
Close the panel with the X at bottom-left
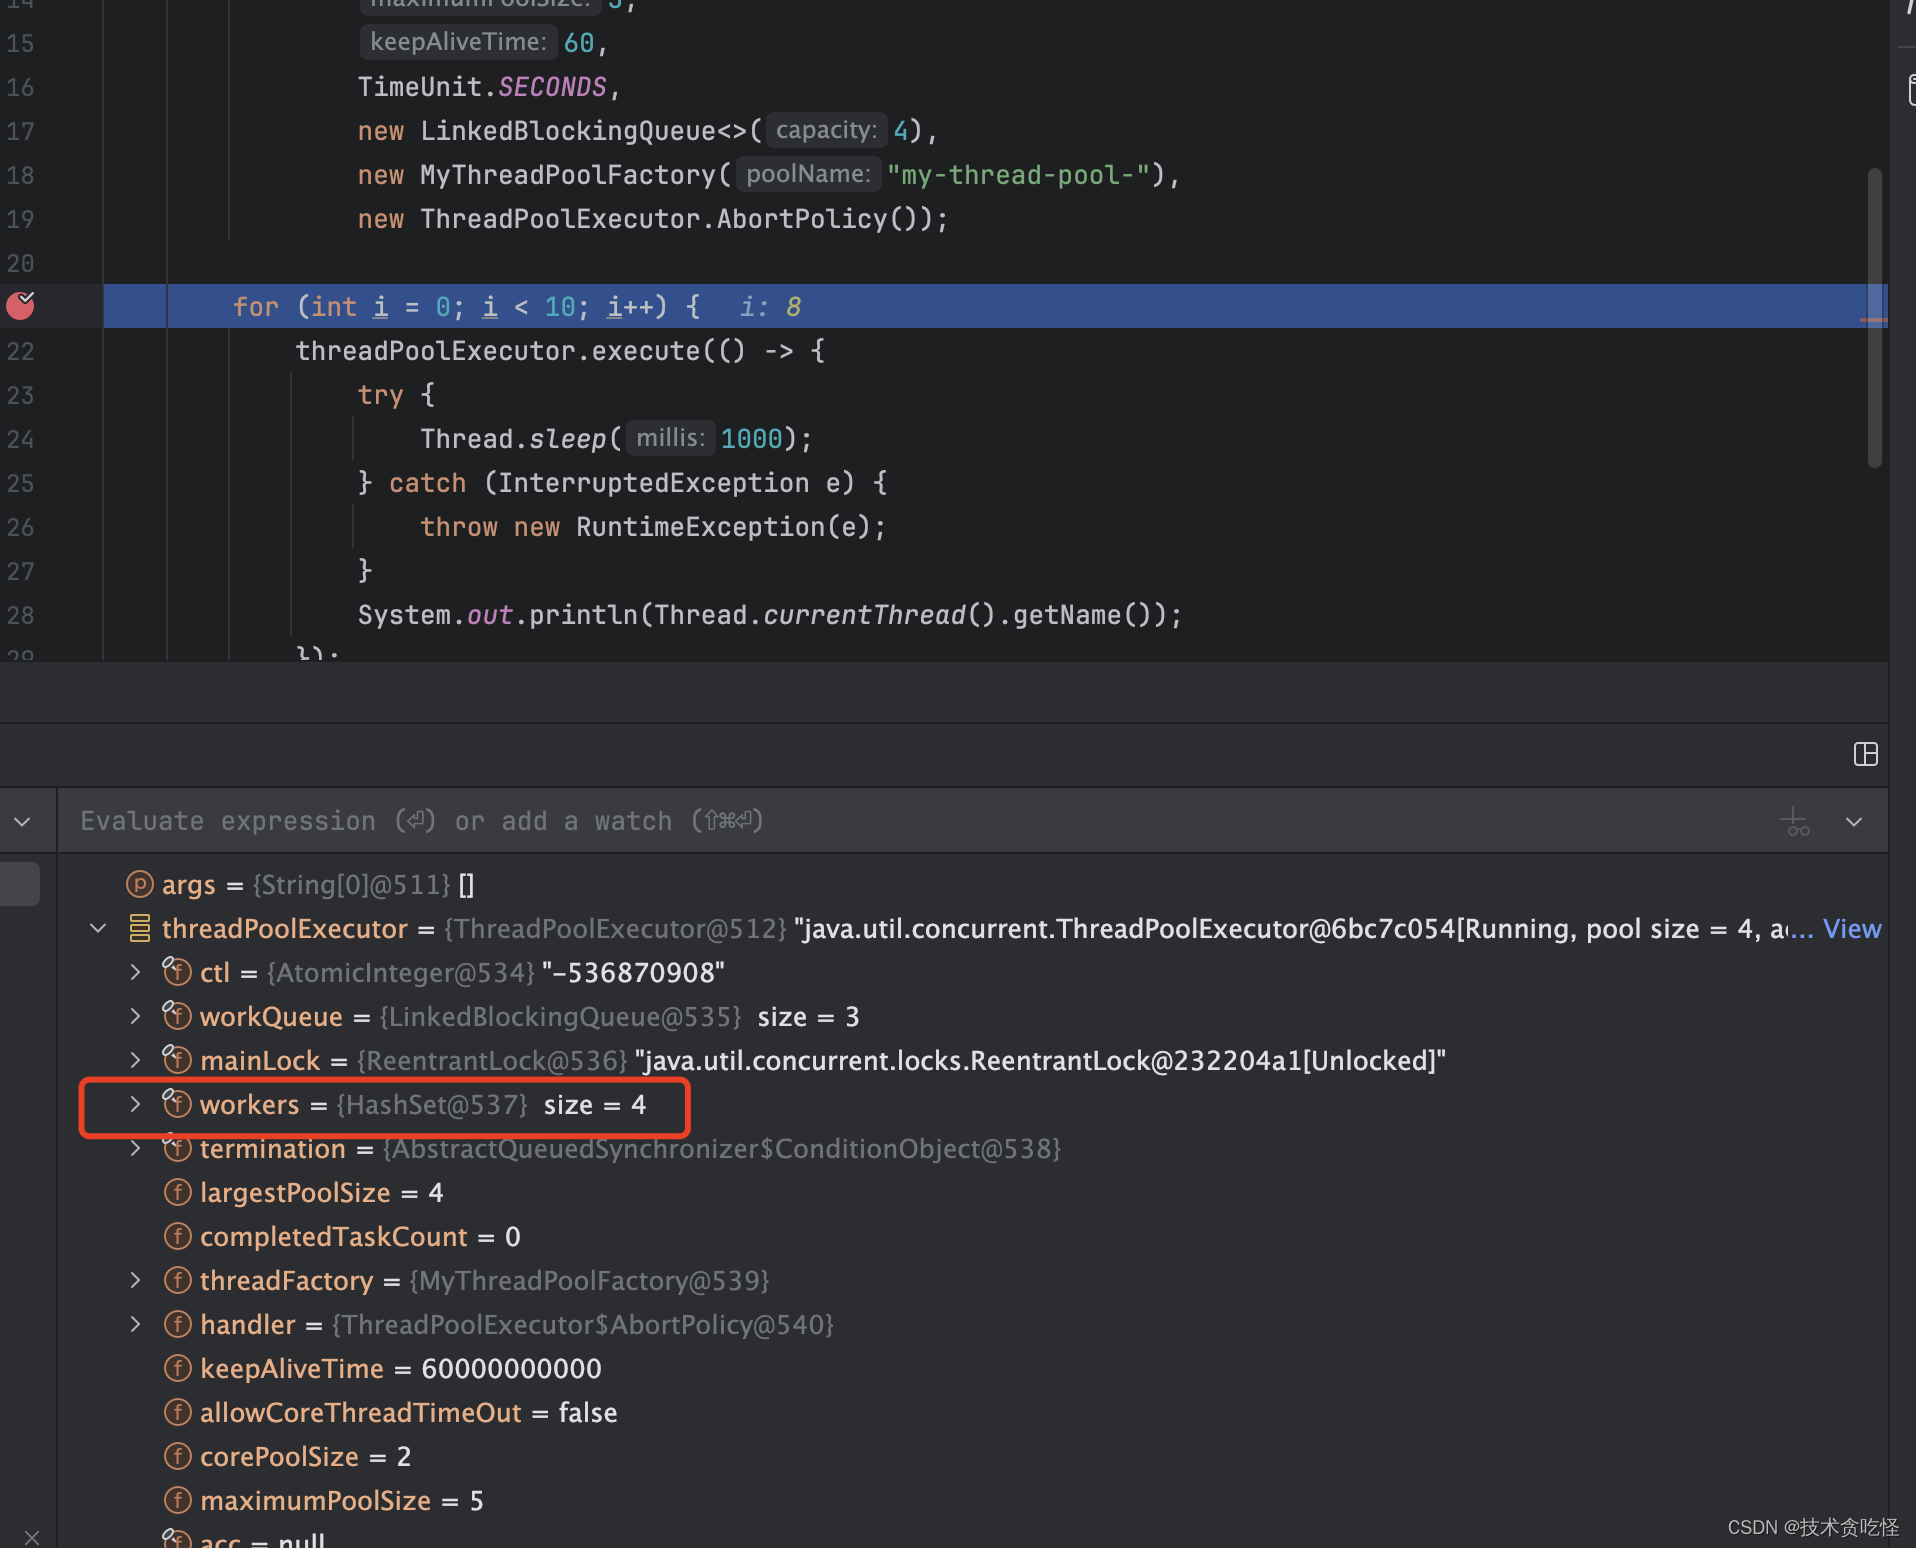[x=32, y=1537]
